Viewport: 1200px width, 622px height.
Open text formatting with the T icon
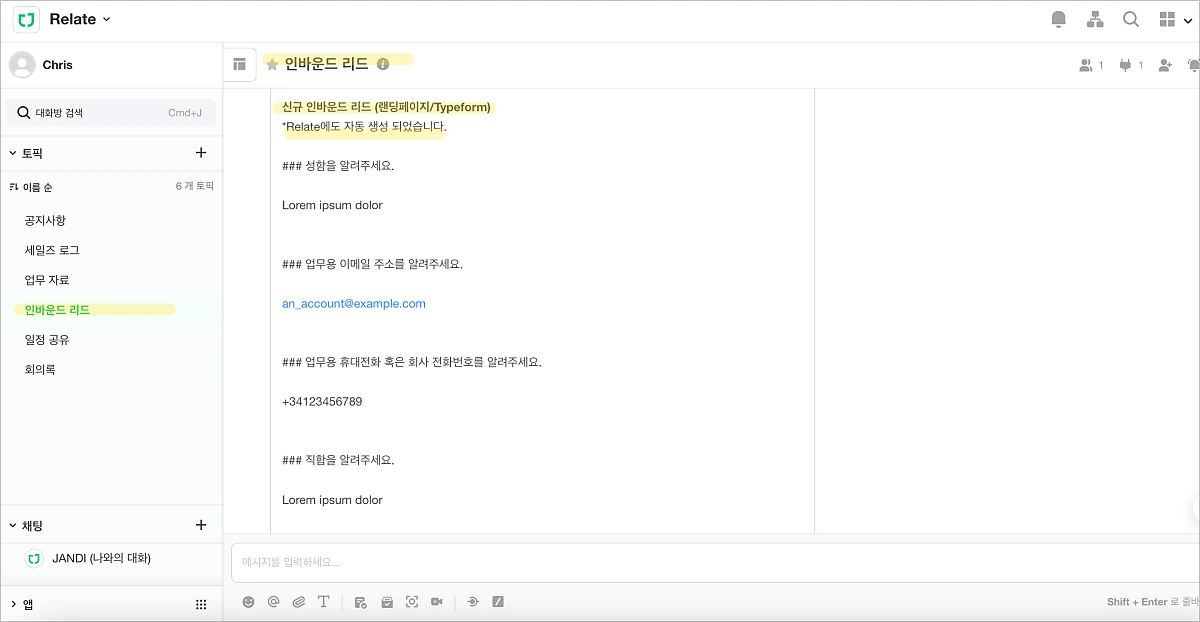324,601
